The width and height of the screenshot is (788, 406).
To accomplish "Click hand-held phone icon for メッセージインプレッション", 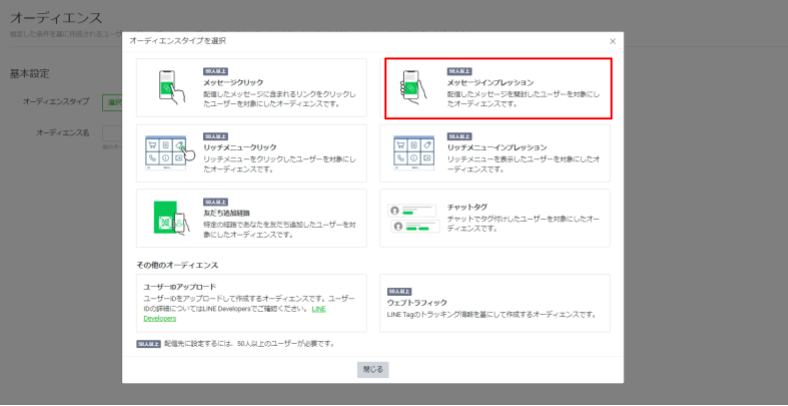I will (x=415, y=87).
